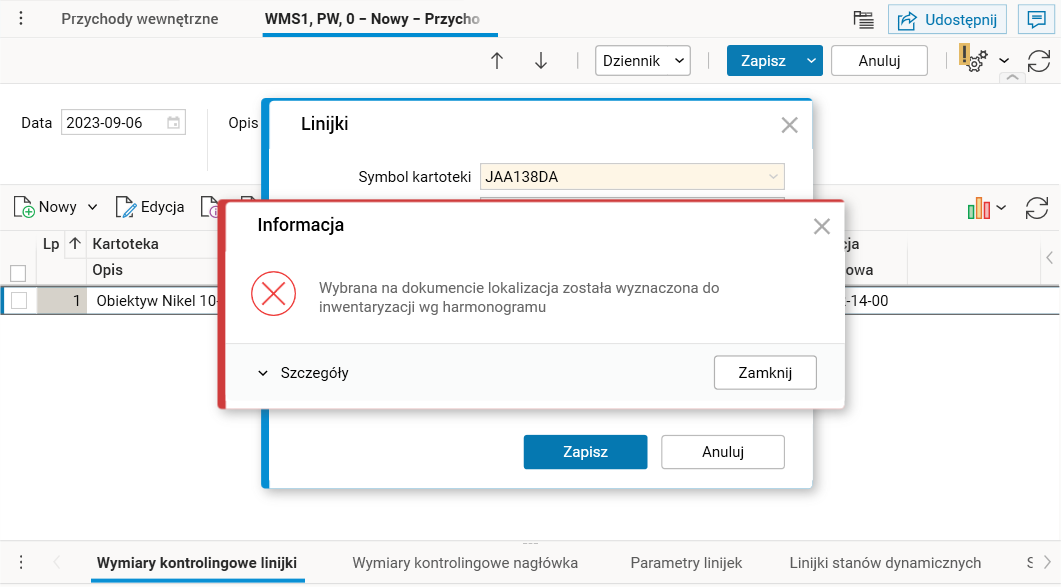
Task: Click the Zamknij button in the Informacja dialog
Action: (764, 371)
